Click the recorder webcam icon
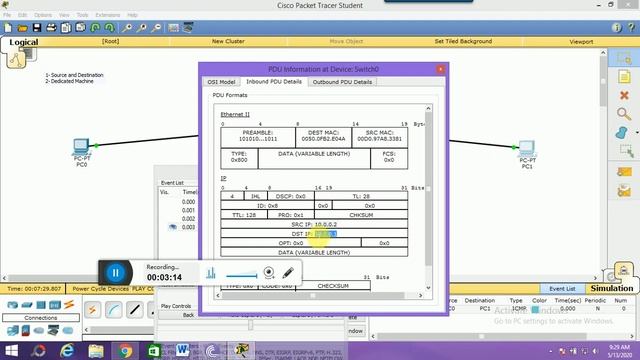640x360 pixels. 269,273
